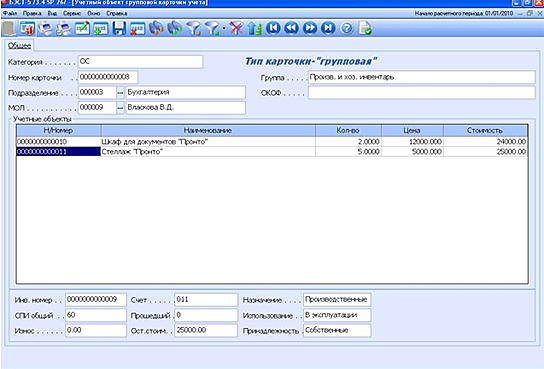
Task: Click the plain printer icon
Action: 45,28
